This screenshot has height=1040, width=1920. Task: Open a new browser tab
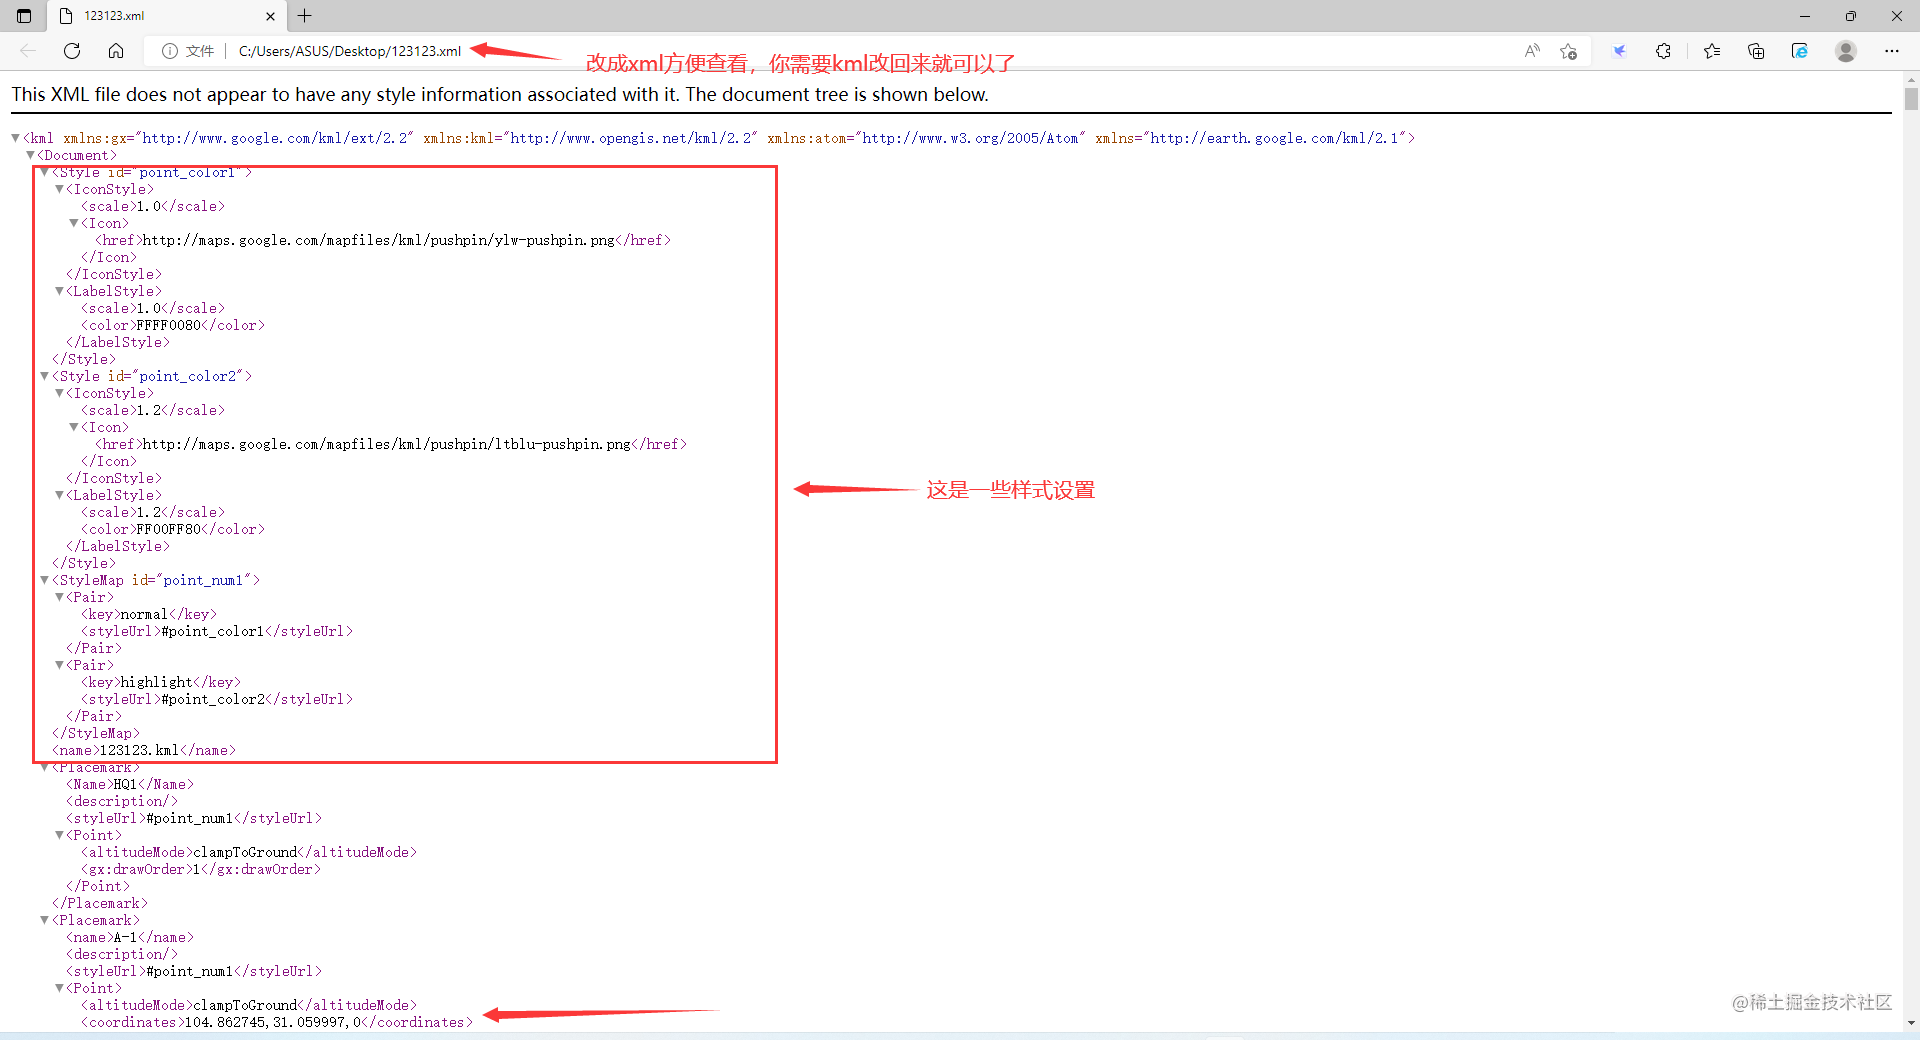click(305, 16)
